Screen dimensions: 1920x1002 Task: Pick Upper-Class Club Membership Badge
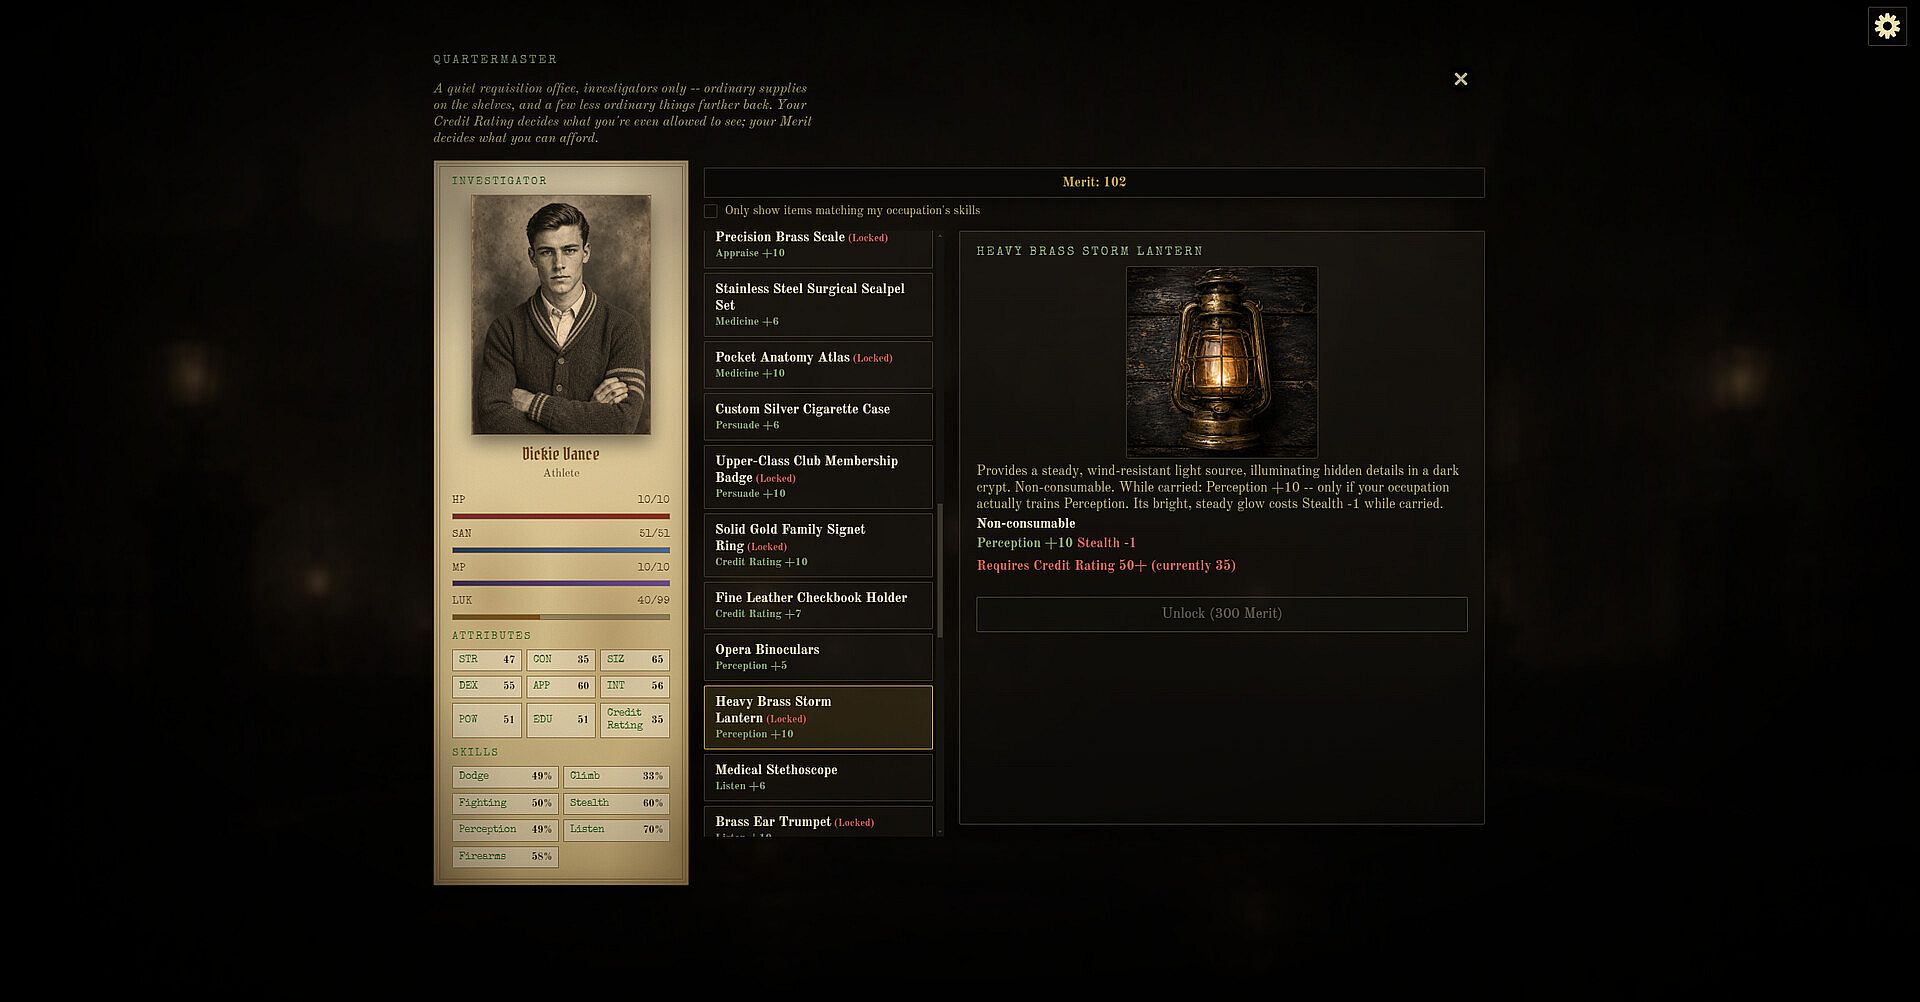[x=818, y=477]
